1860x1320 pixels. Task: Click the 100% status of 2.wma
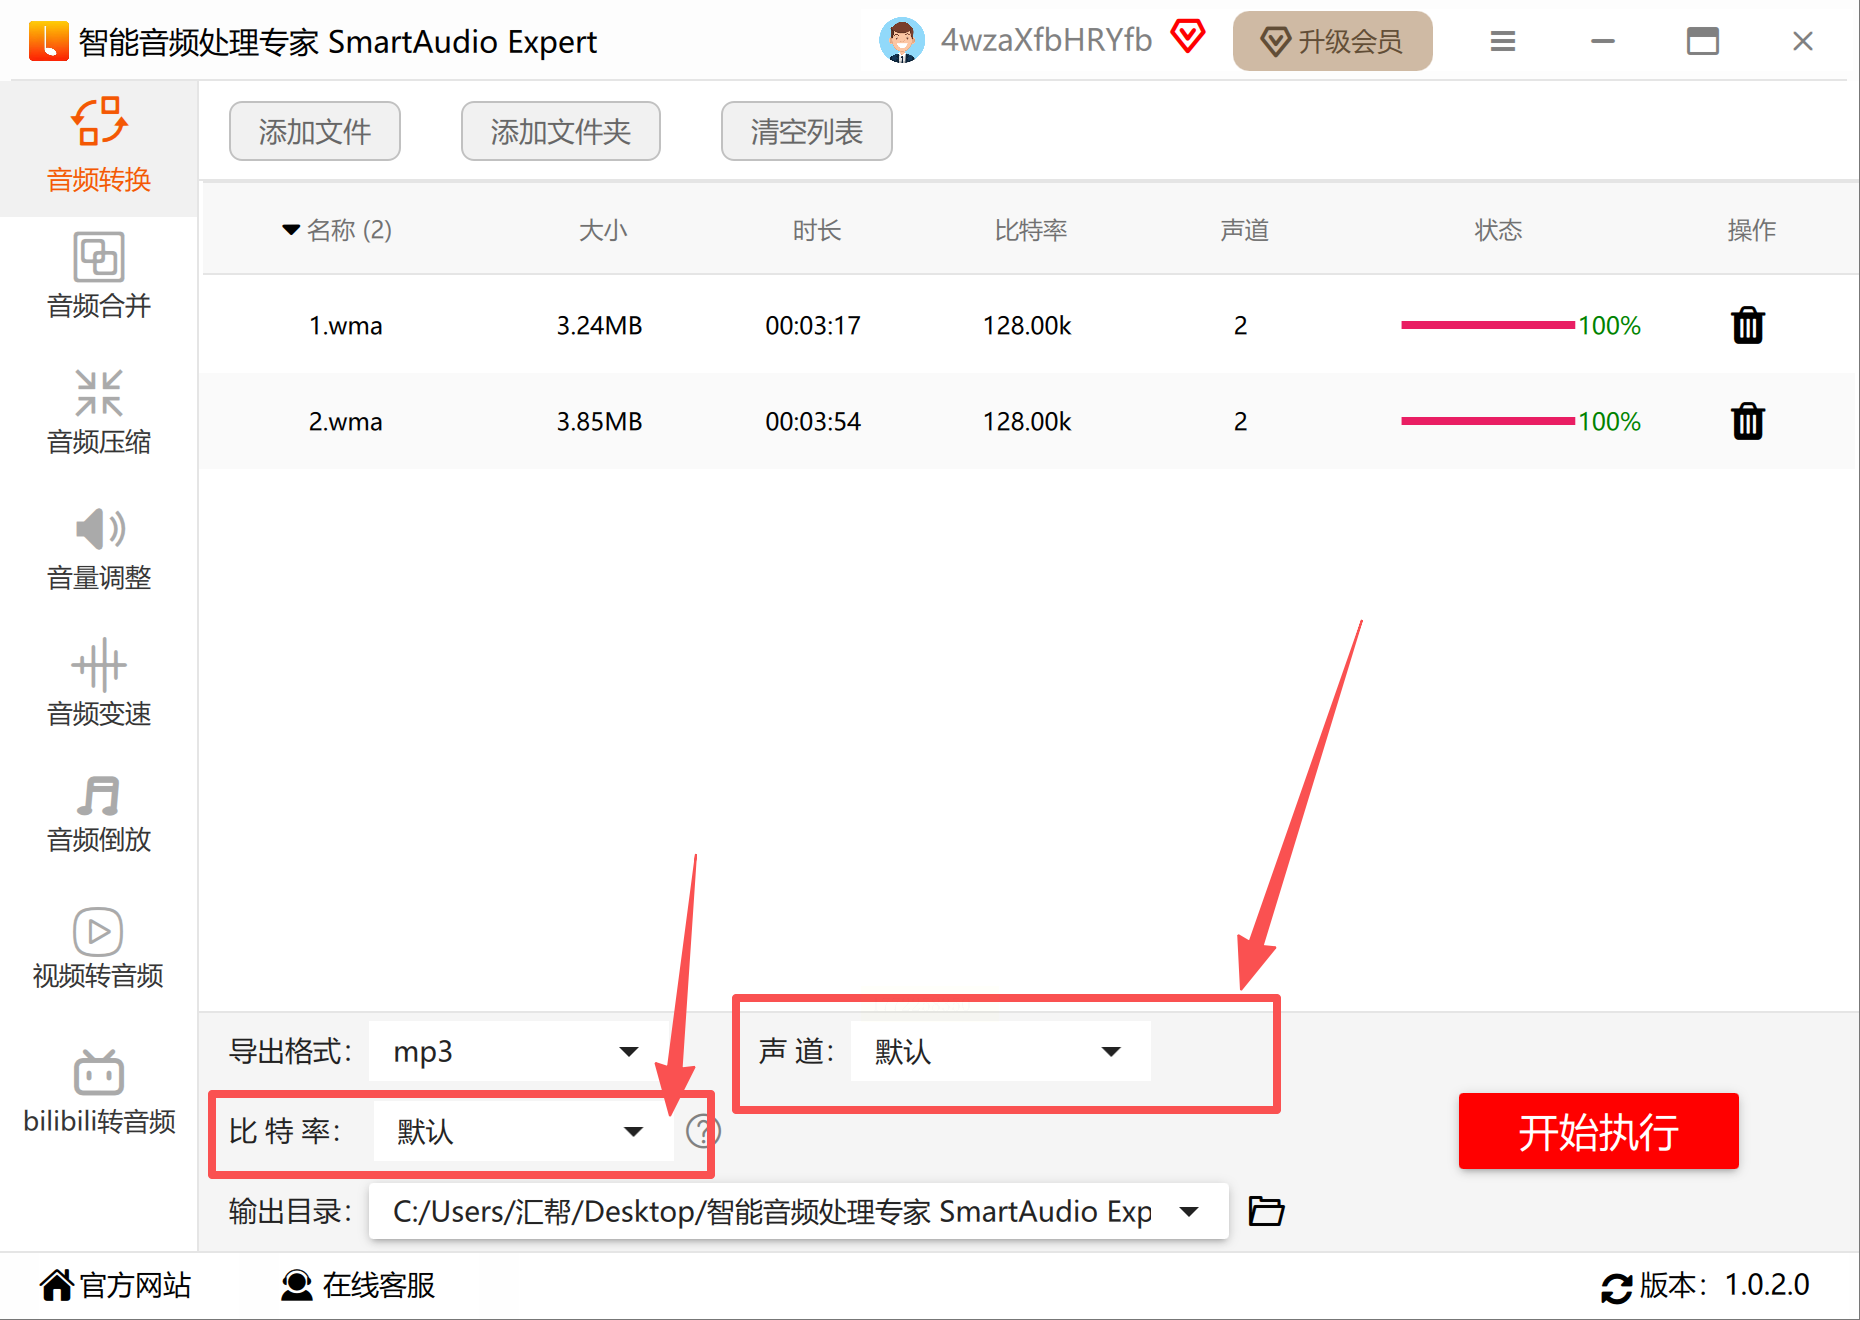pyautogui.click(x=1609, y=422)
